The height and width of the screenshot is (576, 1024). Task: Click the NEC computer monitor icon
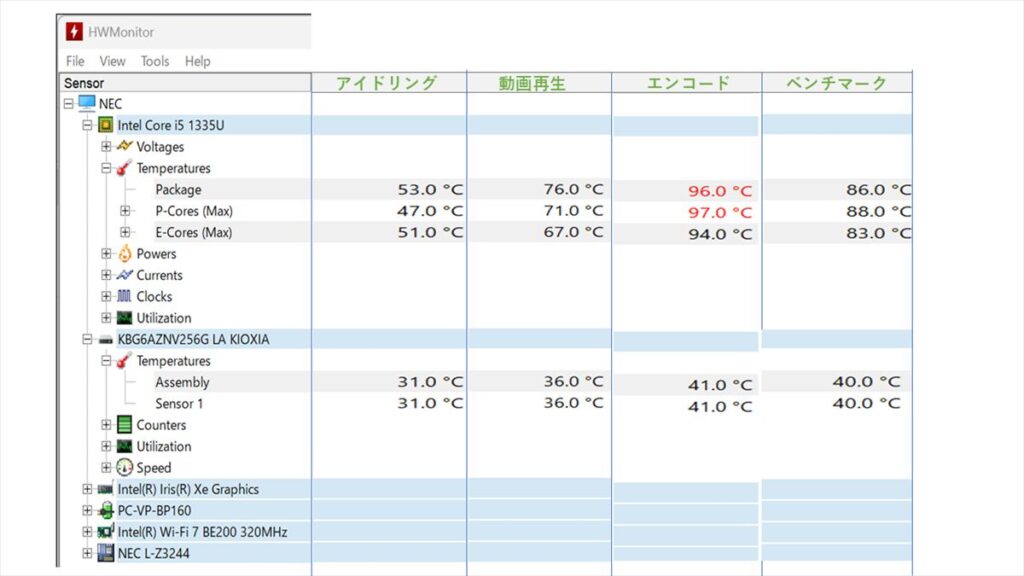coord(87,104)
